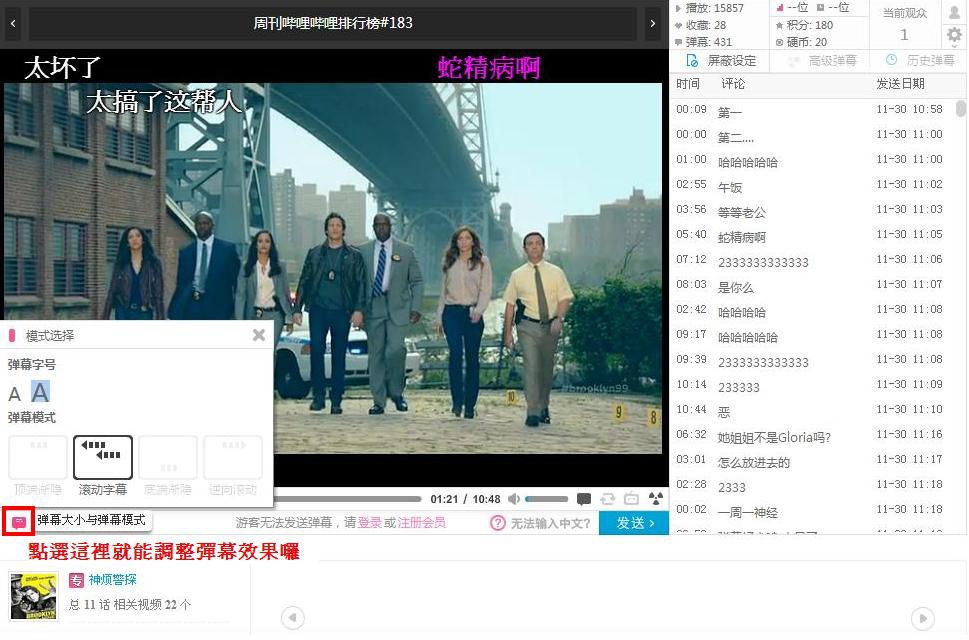Screen dimensions: 969x640
Task: Open the user profile icon above the gear
Action: click(x=954, y=12)
